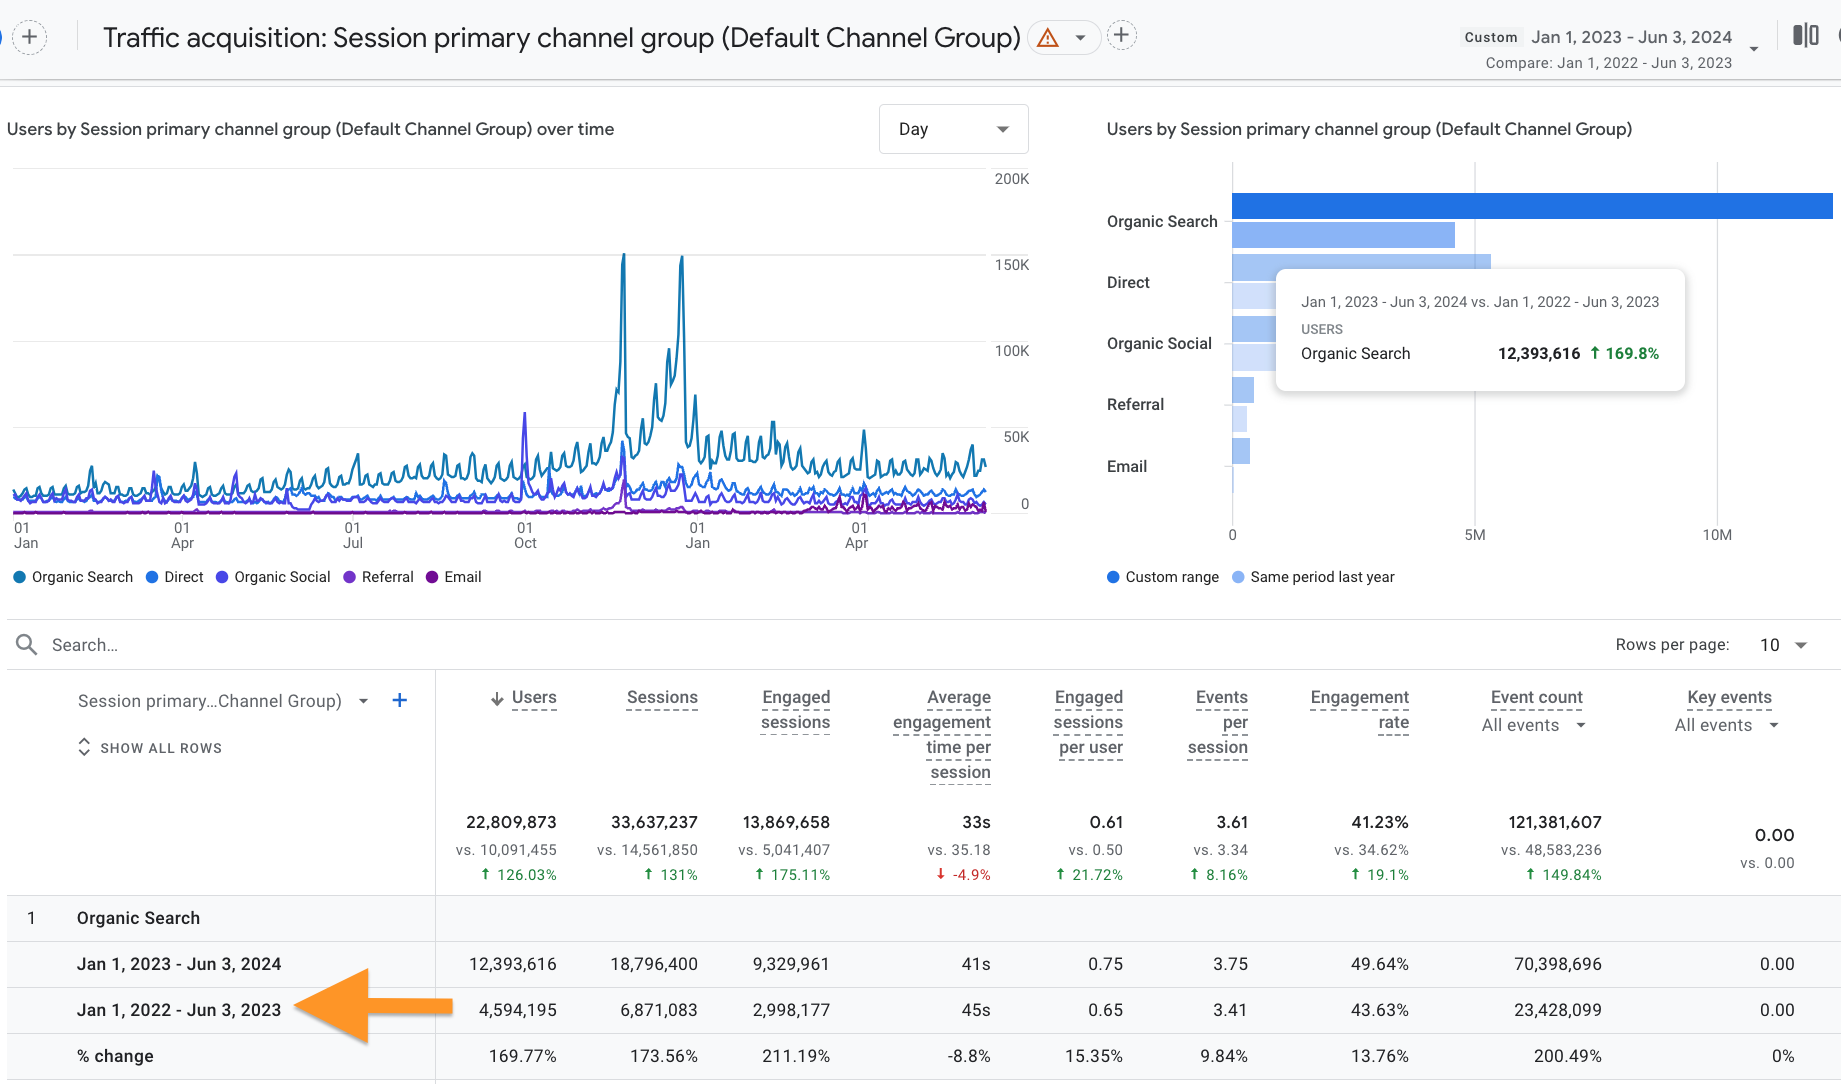Click the search magnifier icon above table
This screenshot has width=1841, height=1084.
point(27,645)
